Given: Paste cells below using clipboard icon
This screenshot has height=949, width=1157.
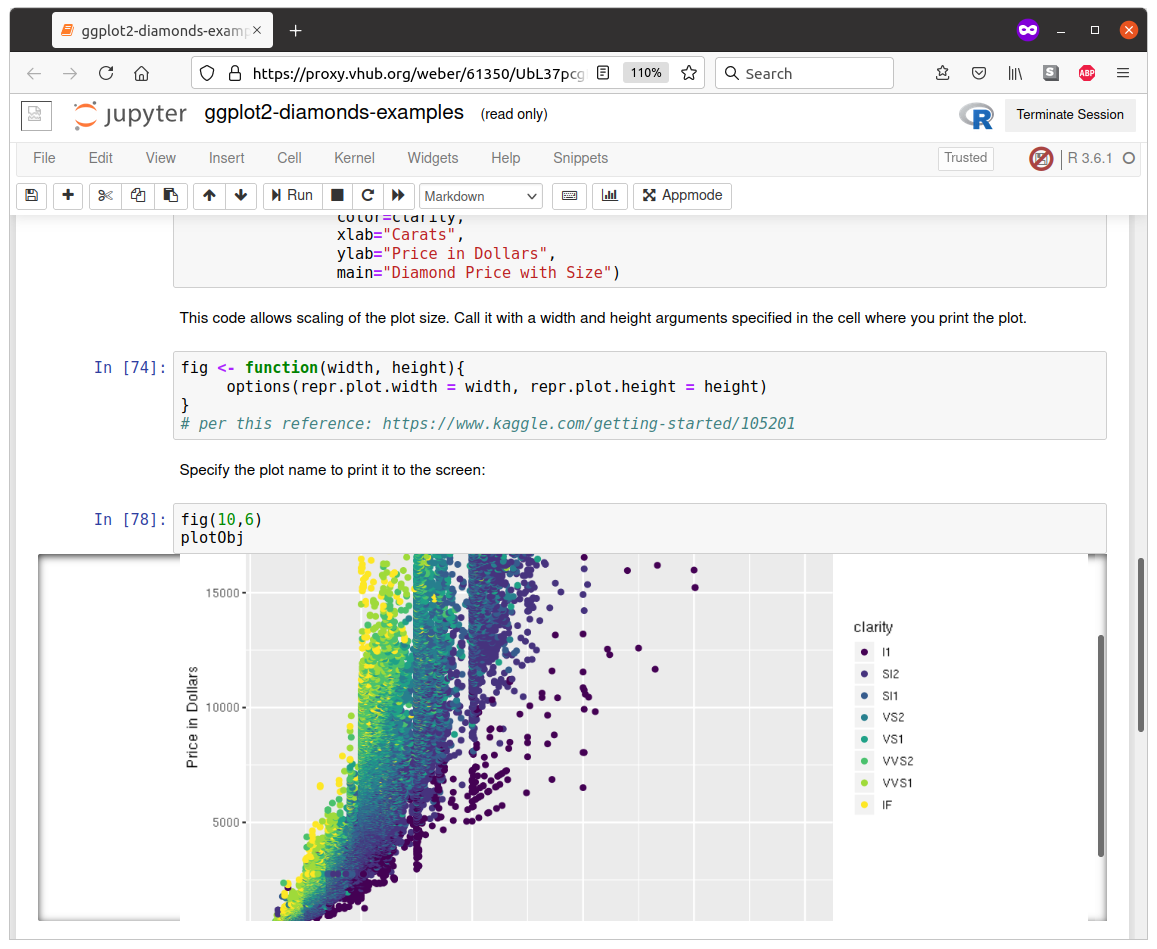Looking at the screenshot, I should pos(170,196).
